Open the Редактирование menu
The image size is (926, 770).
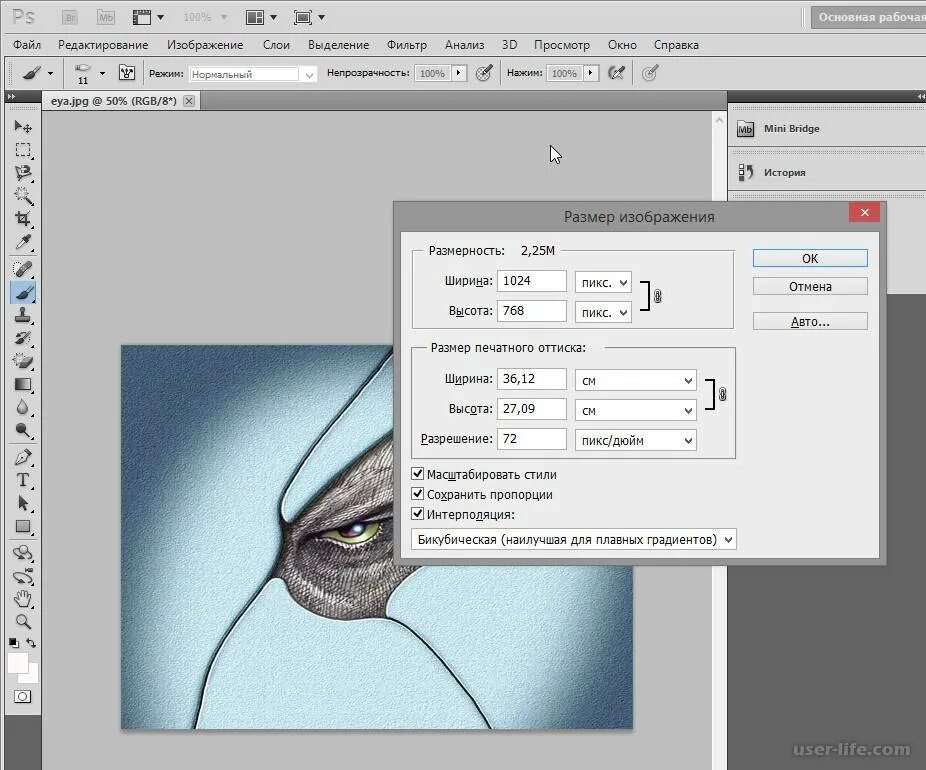tap(103, 45)
